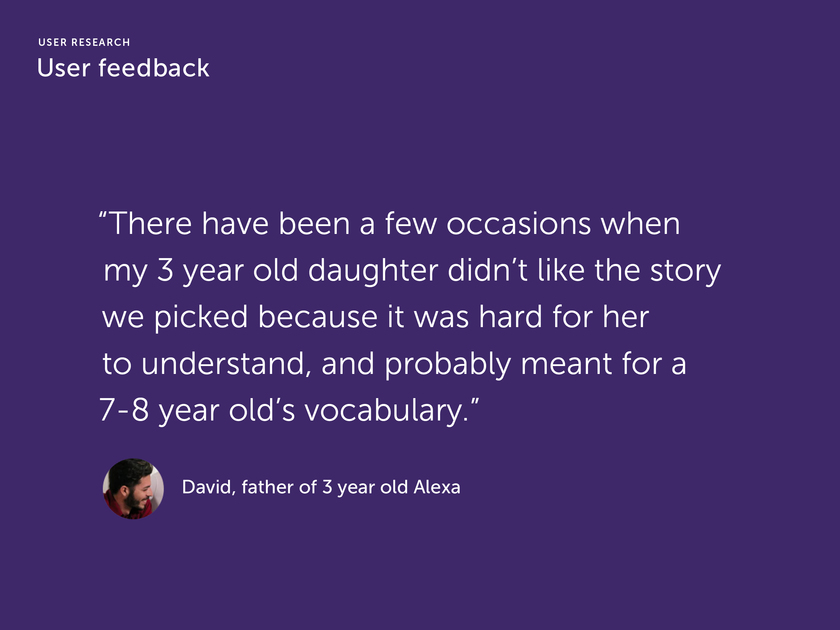Click the David profile photo
The height and width of the screenshot is (630, 840).
tap(133, 489)
